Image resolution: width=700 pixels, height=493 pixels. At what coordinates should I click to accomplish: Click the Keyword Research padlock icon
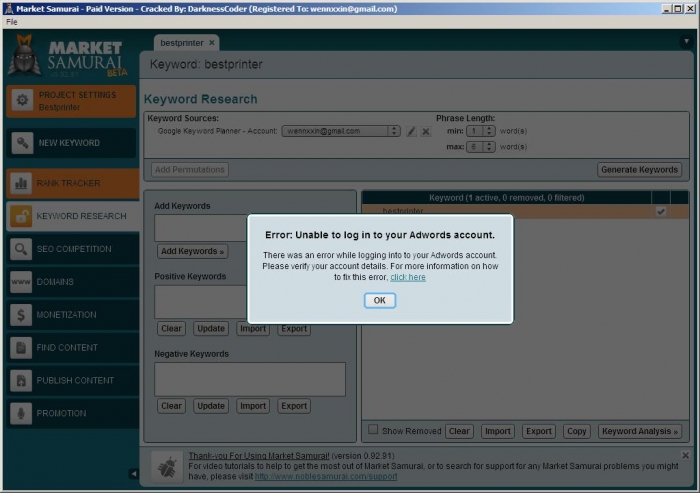[21, 216]
